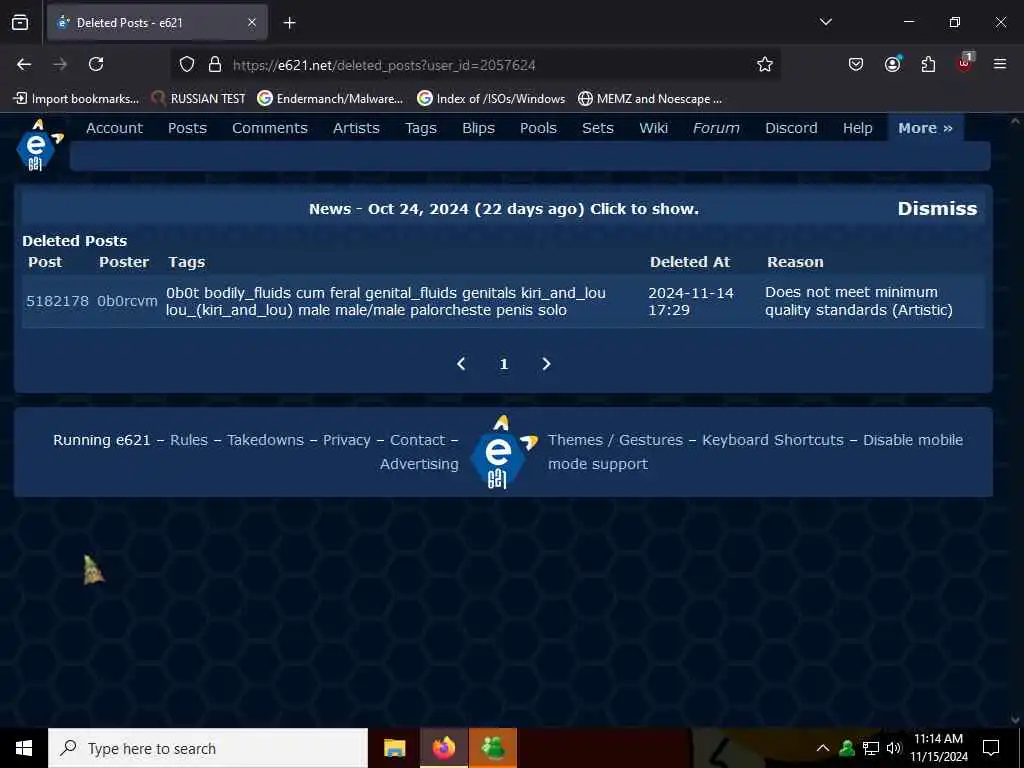Open the Advertising footer link
The height and width of the screenshot is (768, 1024).
[x=419, y=464]
